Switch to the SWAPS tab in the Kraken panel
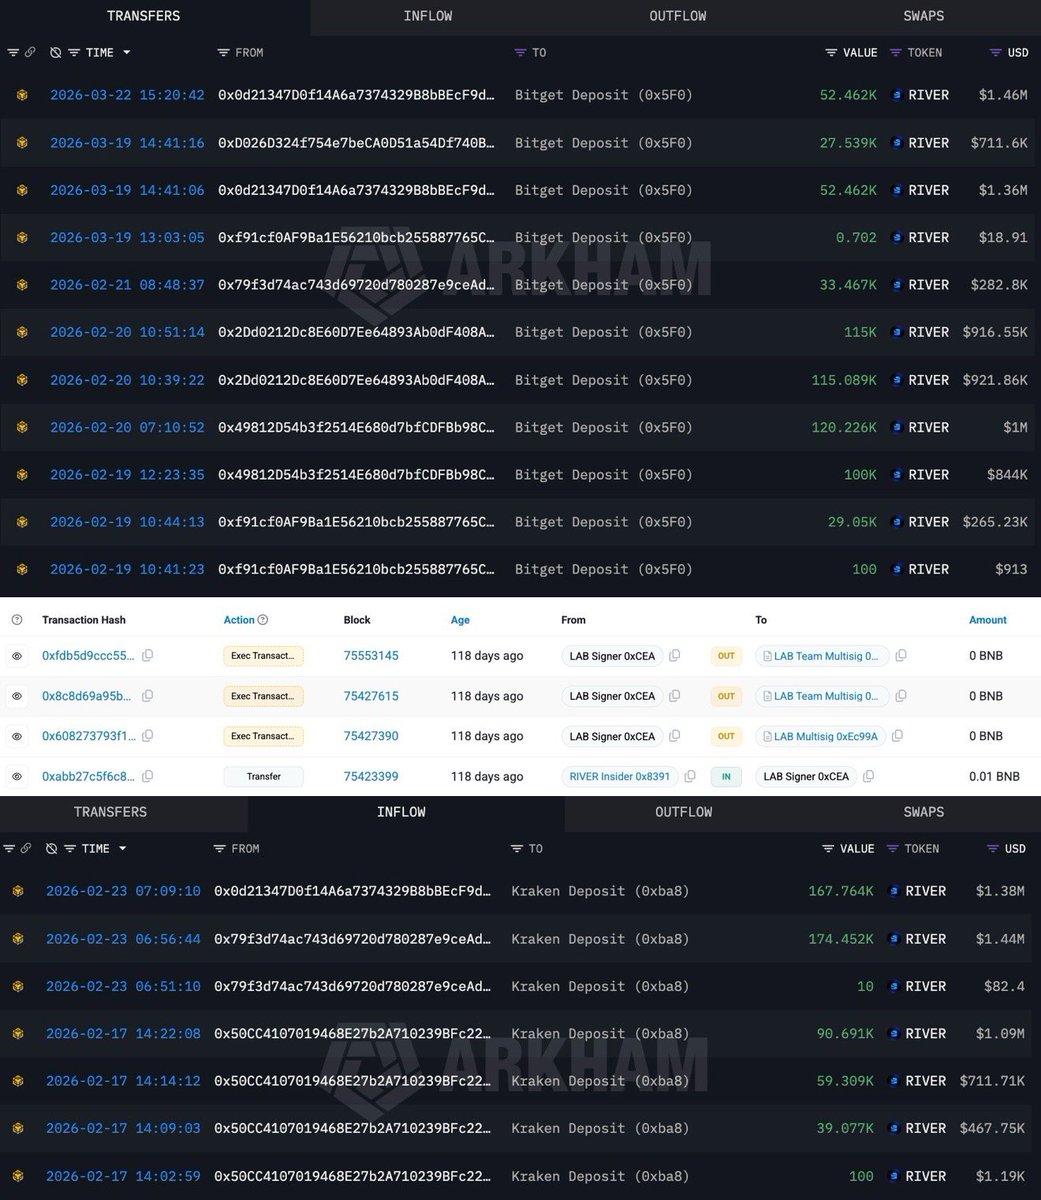Viewport: 1041px width, 1200px height. (923, 812)
